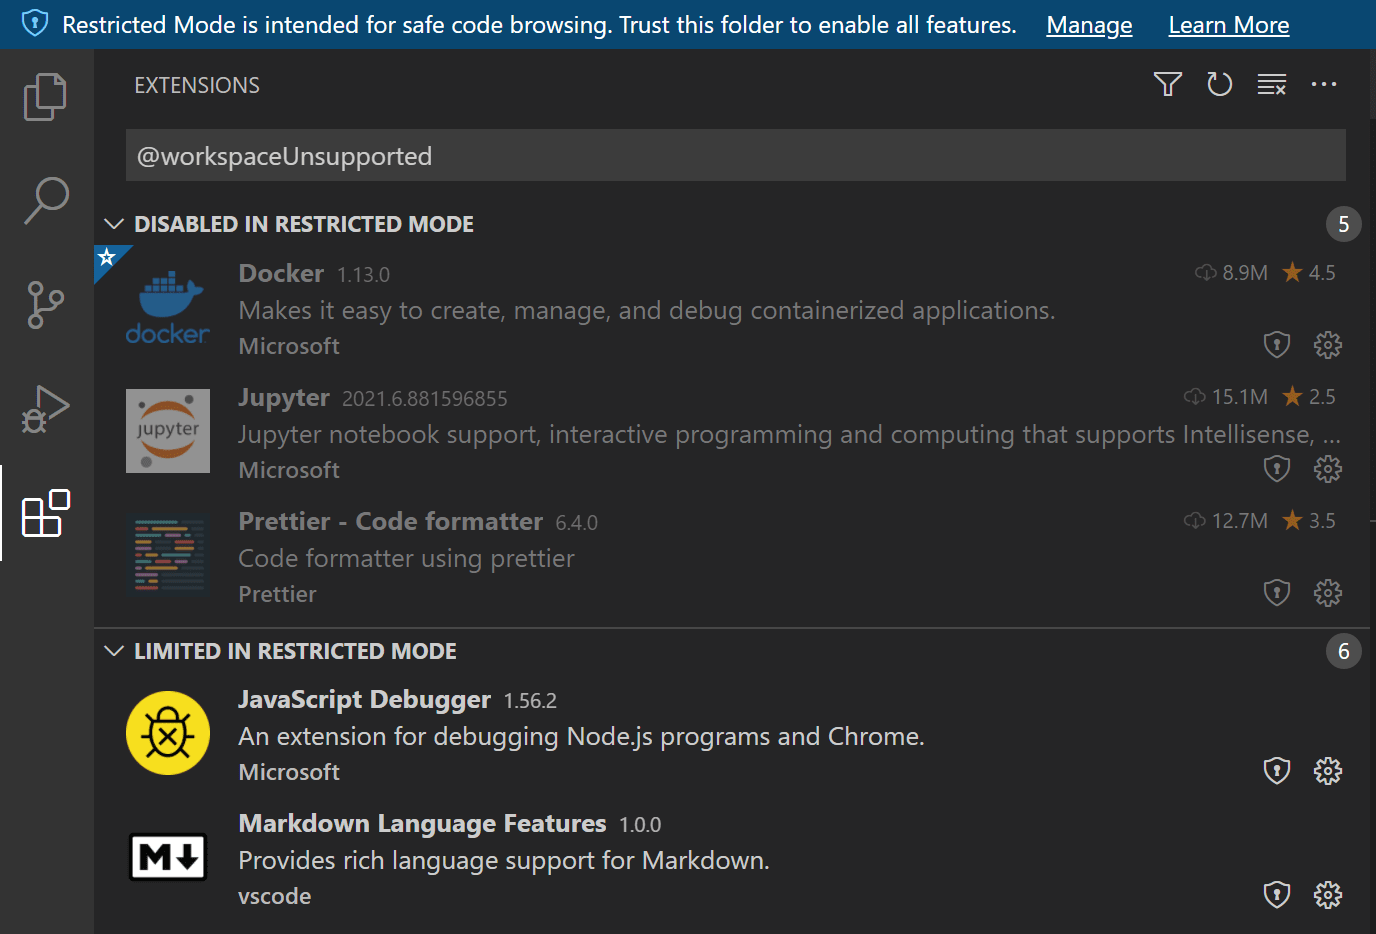The image size is (1376, 934).
Task: Click the Learn More link
Action: pyautogui.click(x=1228, y=24)
